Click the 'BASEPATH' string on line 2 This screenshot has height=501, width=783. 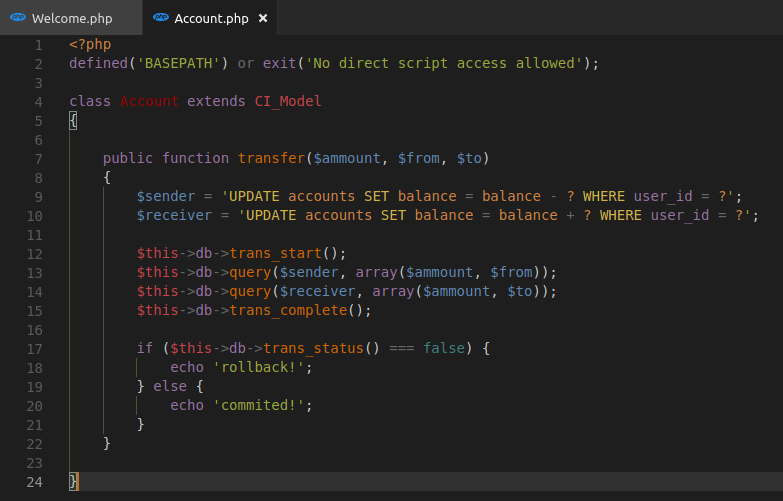182,64
